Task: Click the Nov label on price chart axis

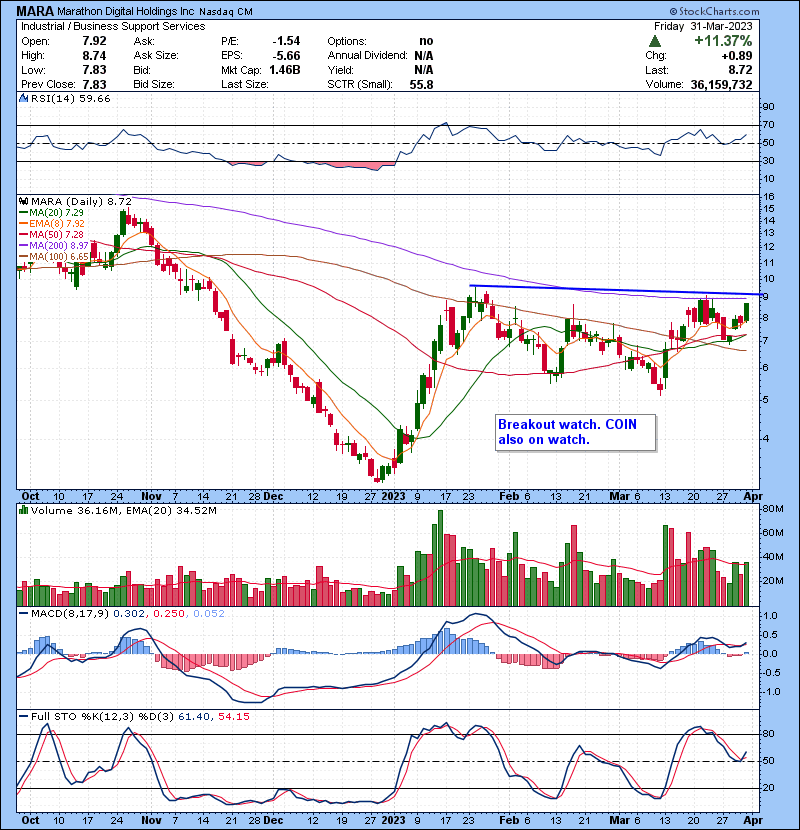Action: (151, 496)
